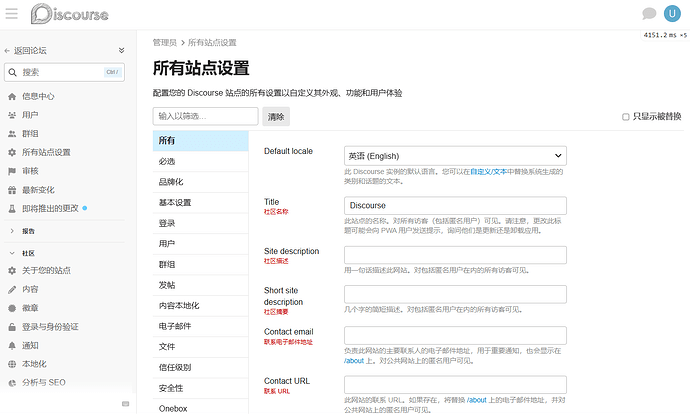This screenshot has height=414, width=690.
Task: Click the pencil icon beside 内容
Action: click(x=12, y=289)
